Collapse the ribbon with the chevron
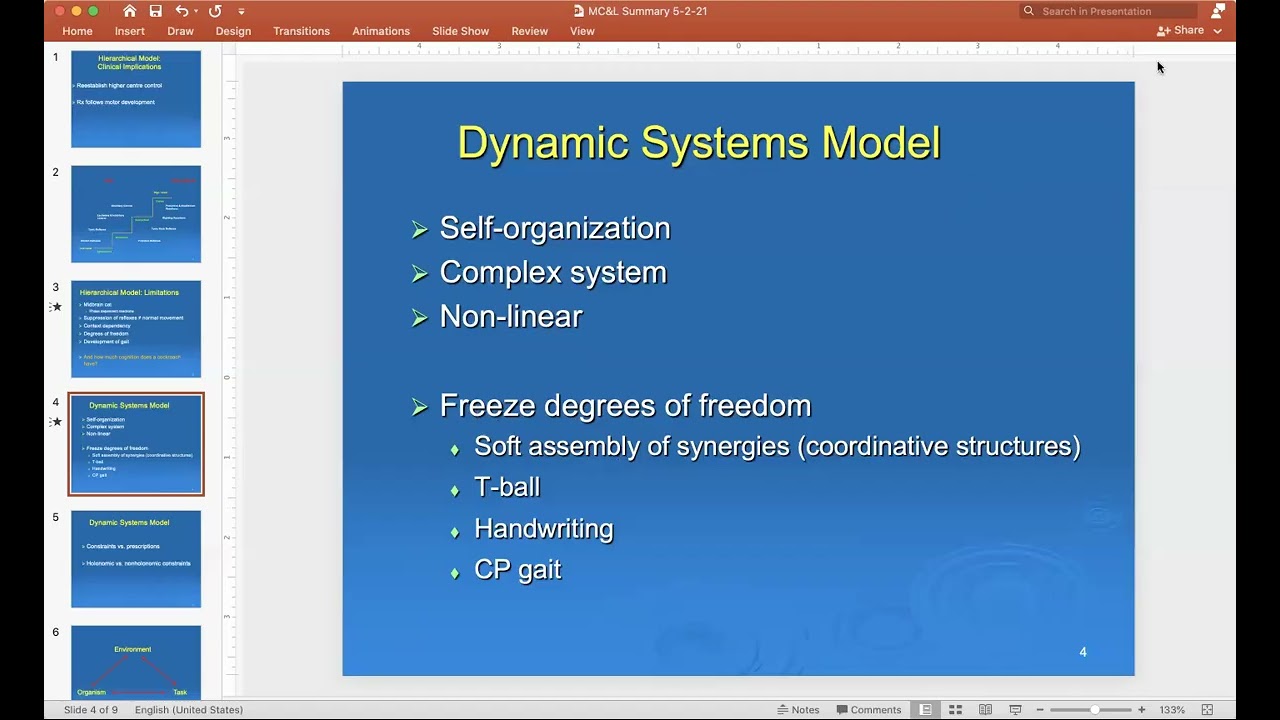The height and width of the screenshot is (720, 1280). coord(1218,31)
